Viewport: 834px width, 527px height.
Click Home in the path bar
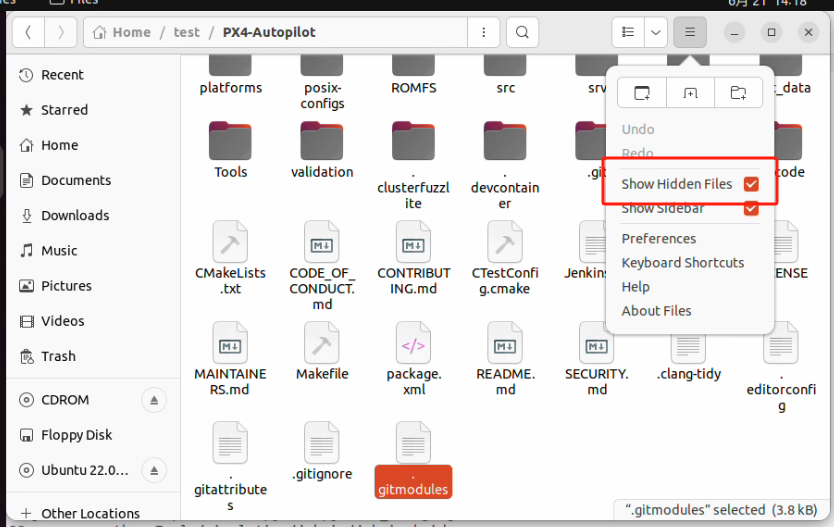[122, 32]
